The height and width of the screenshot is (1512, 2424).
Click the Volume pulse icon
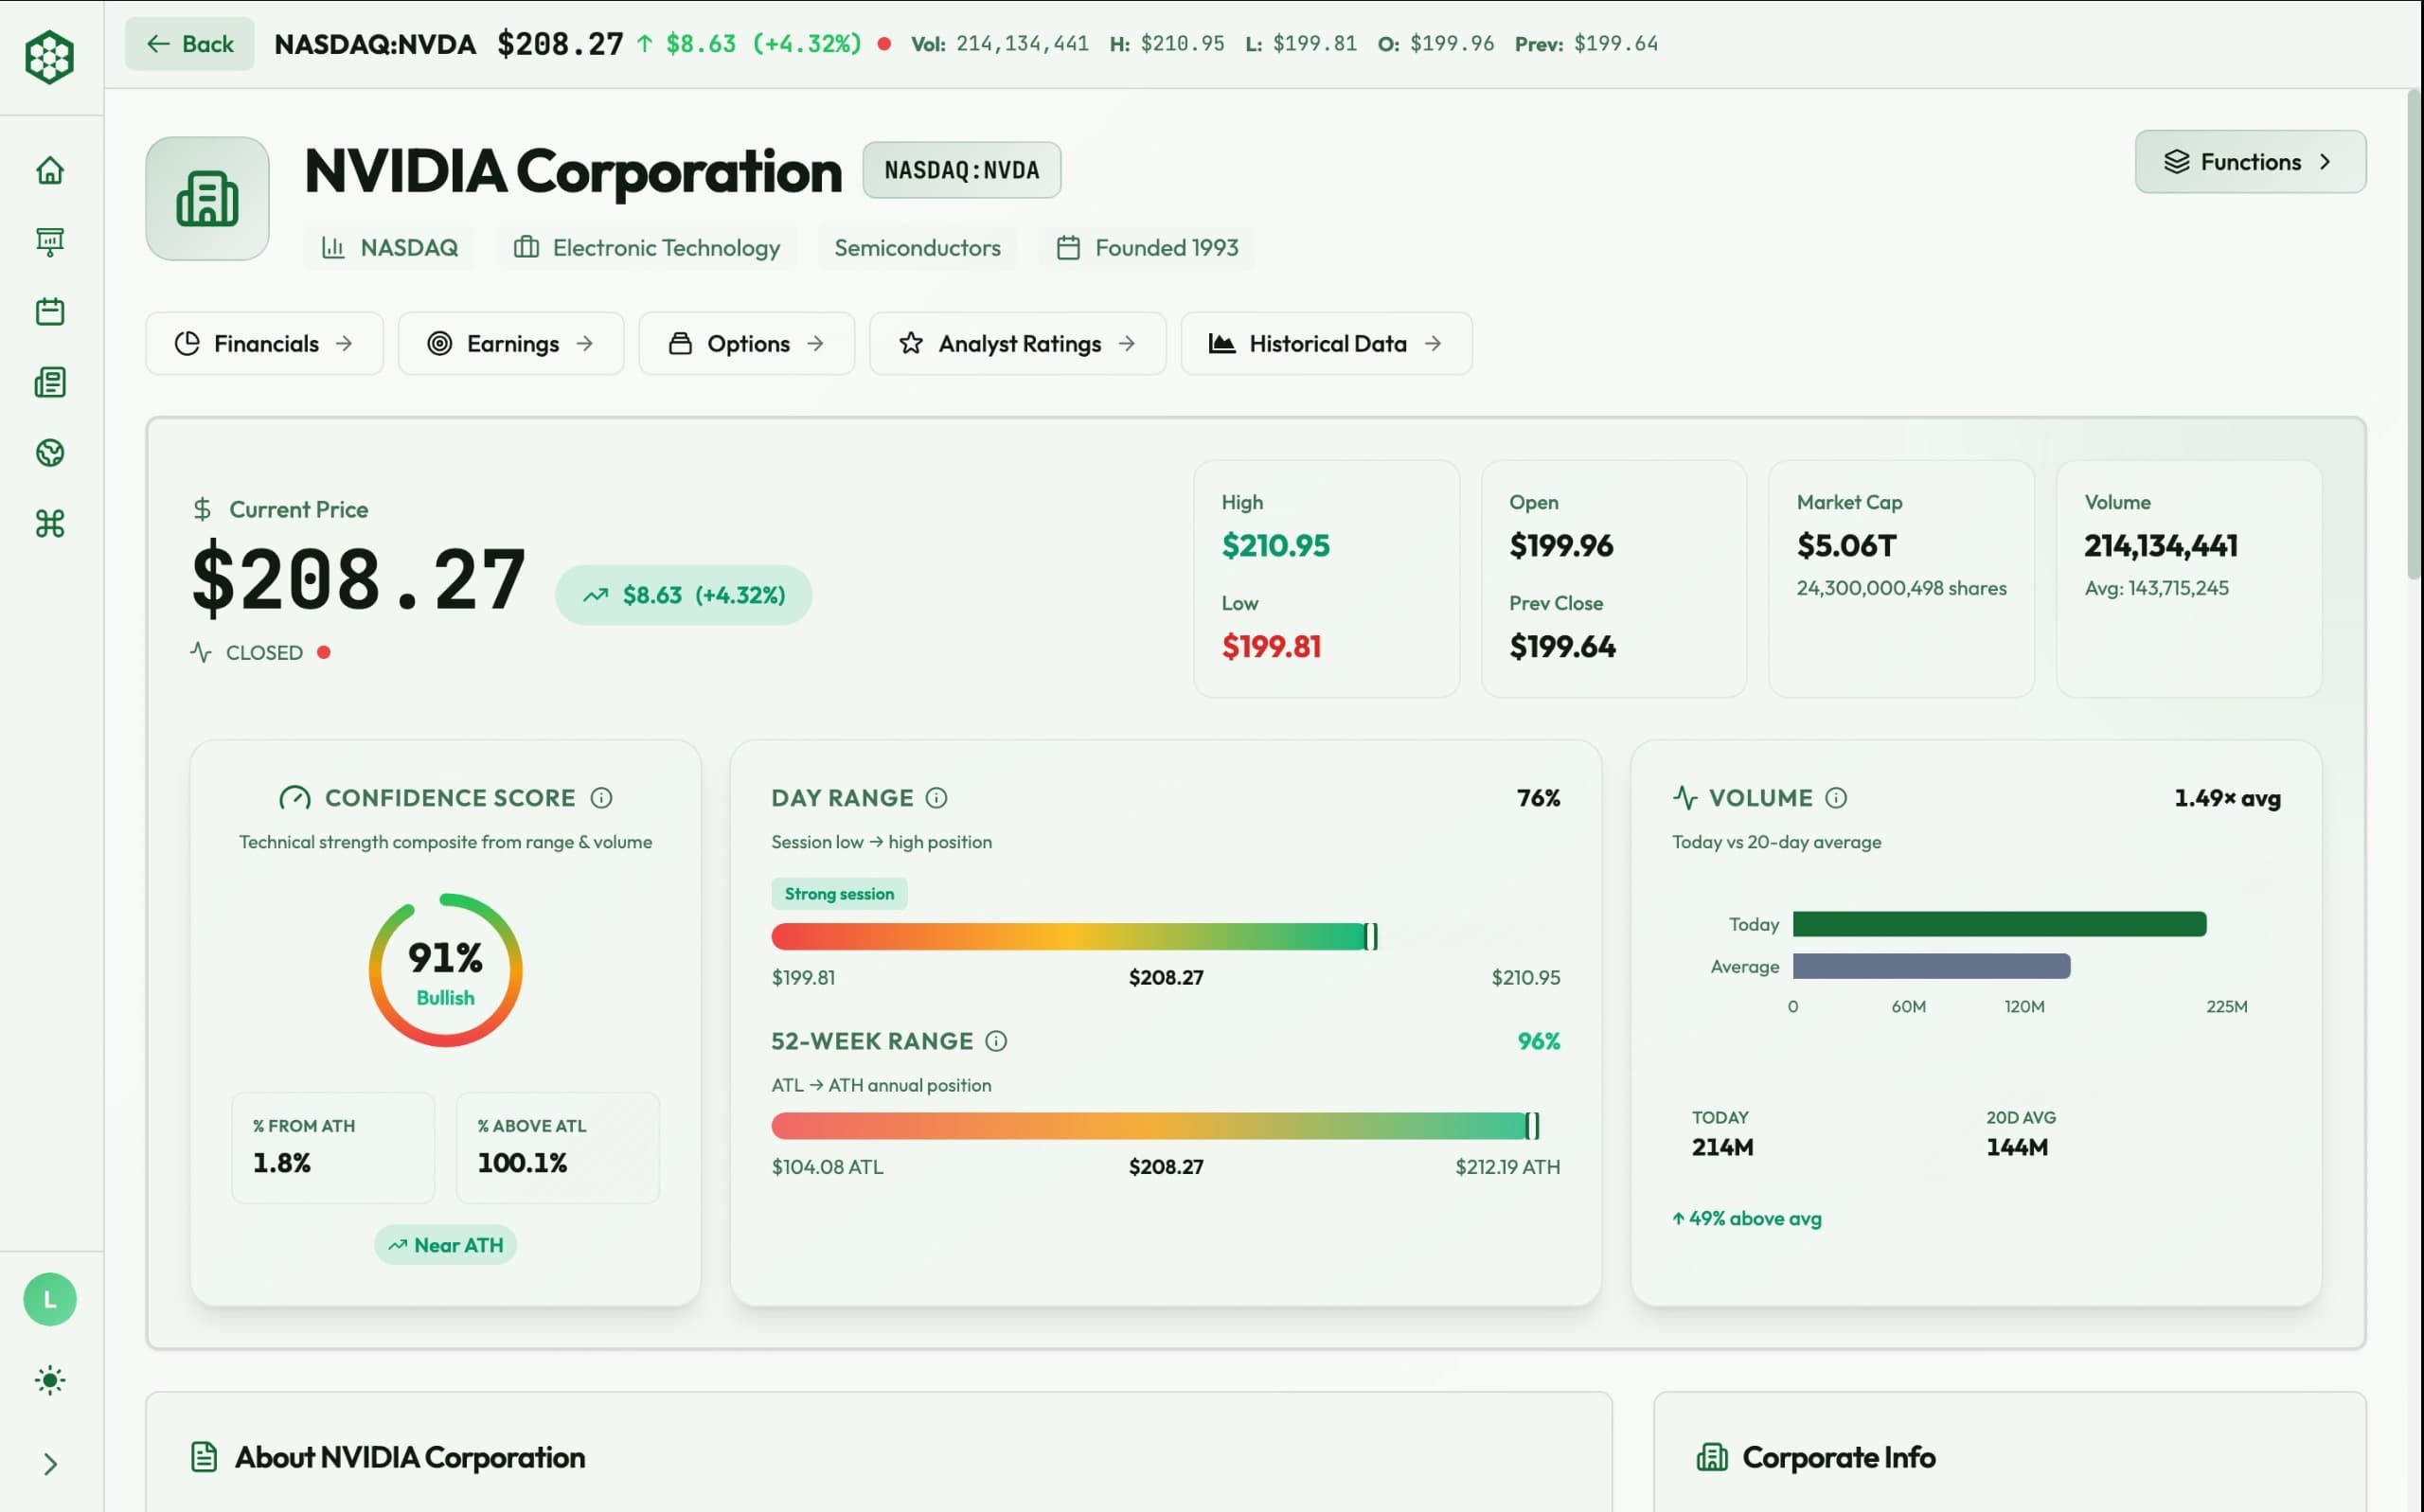[x=1685, y=798]
